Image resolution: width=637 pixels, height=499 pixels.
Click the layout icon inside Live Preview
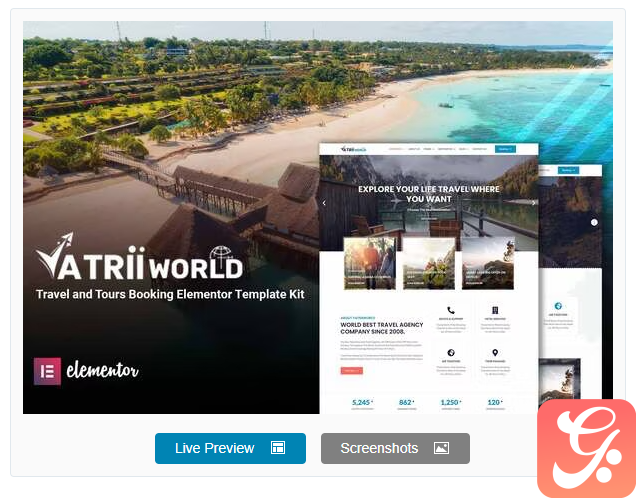279,448
